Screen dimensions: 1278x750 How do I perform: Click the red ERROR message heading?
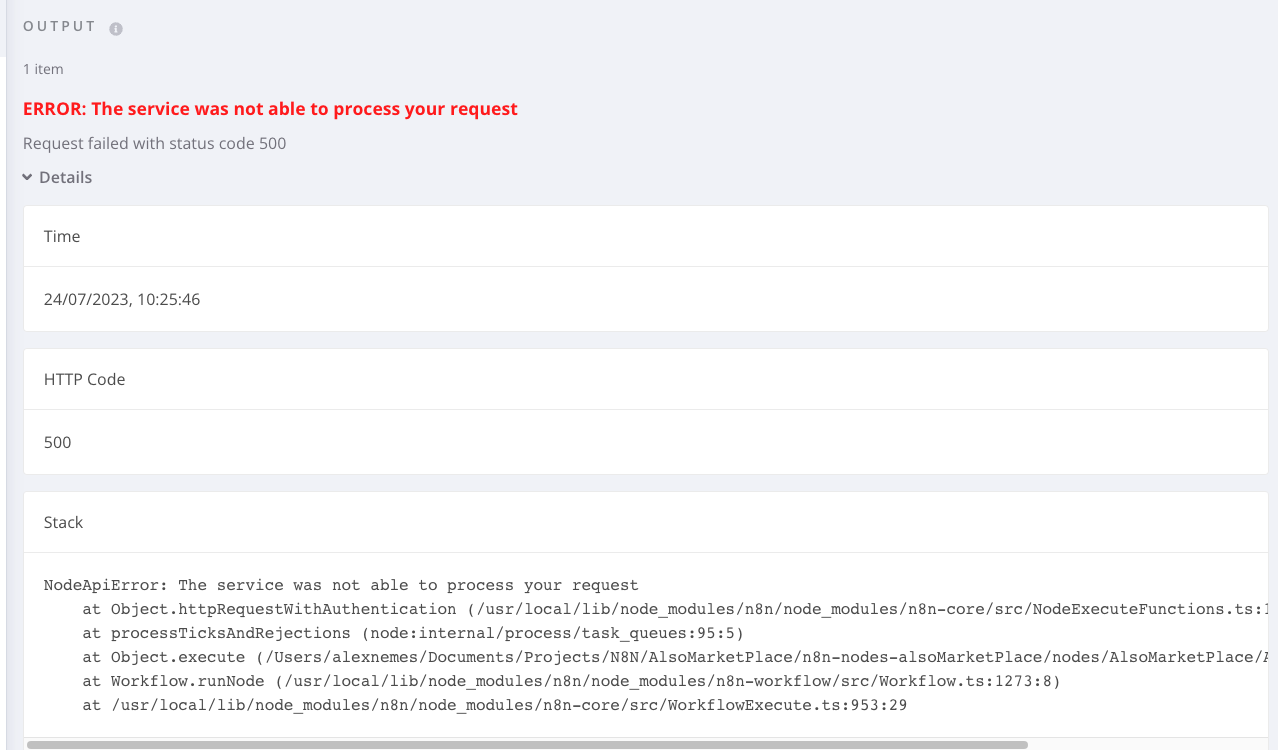(270, 109)
